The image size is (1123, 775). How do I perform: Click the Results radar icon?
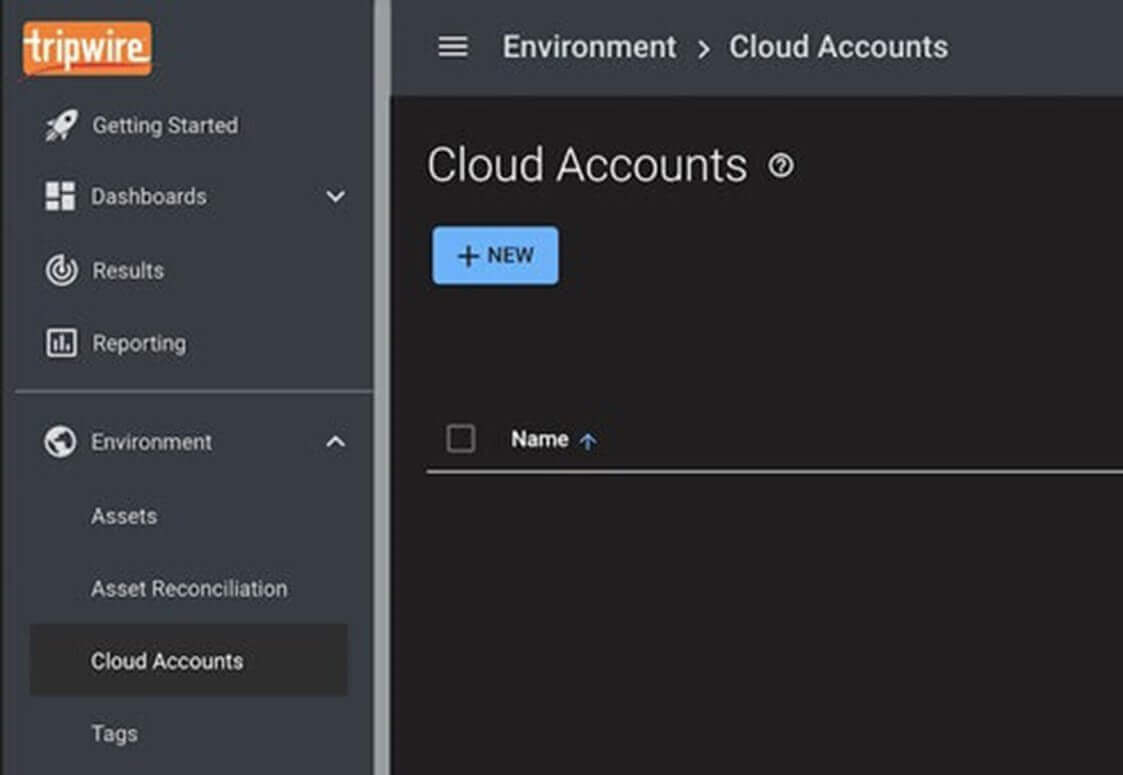pos(60,271)
